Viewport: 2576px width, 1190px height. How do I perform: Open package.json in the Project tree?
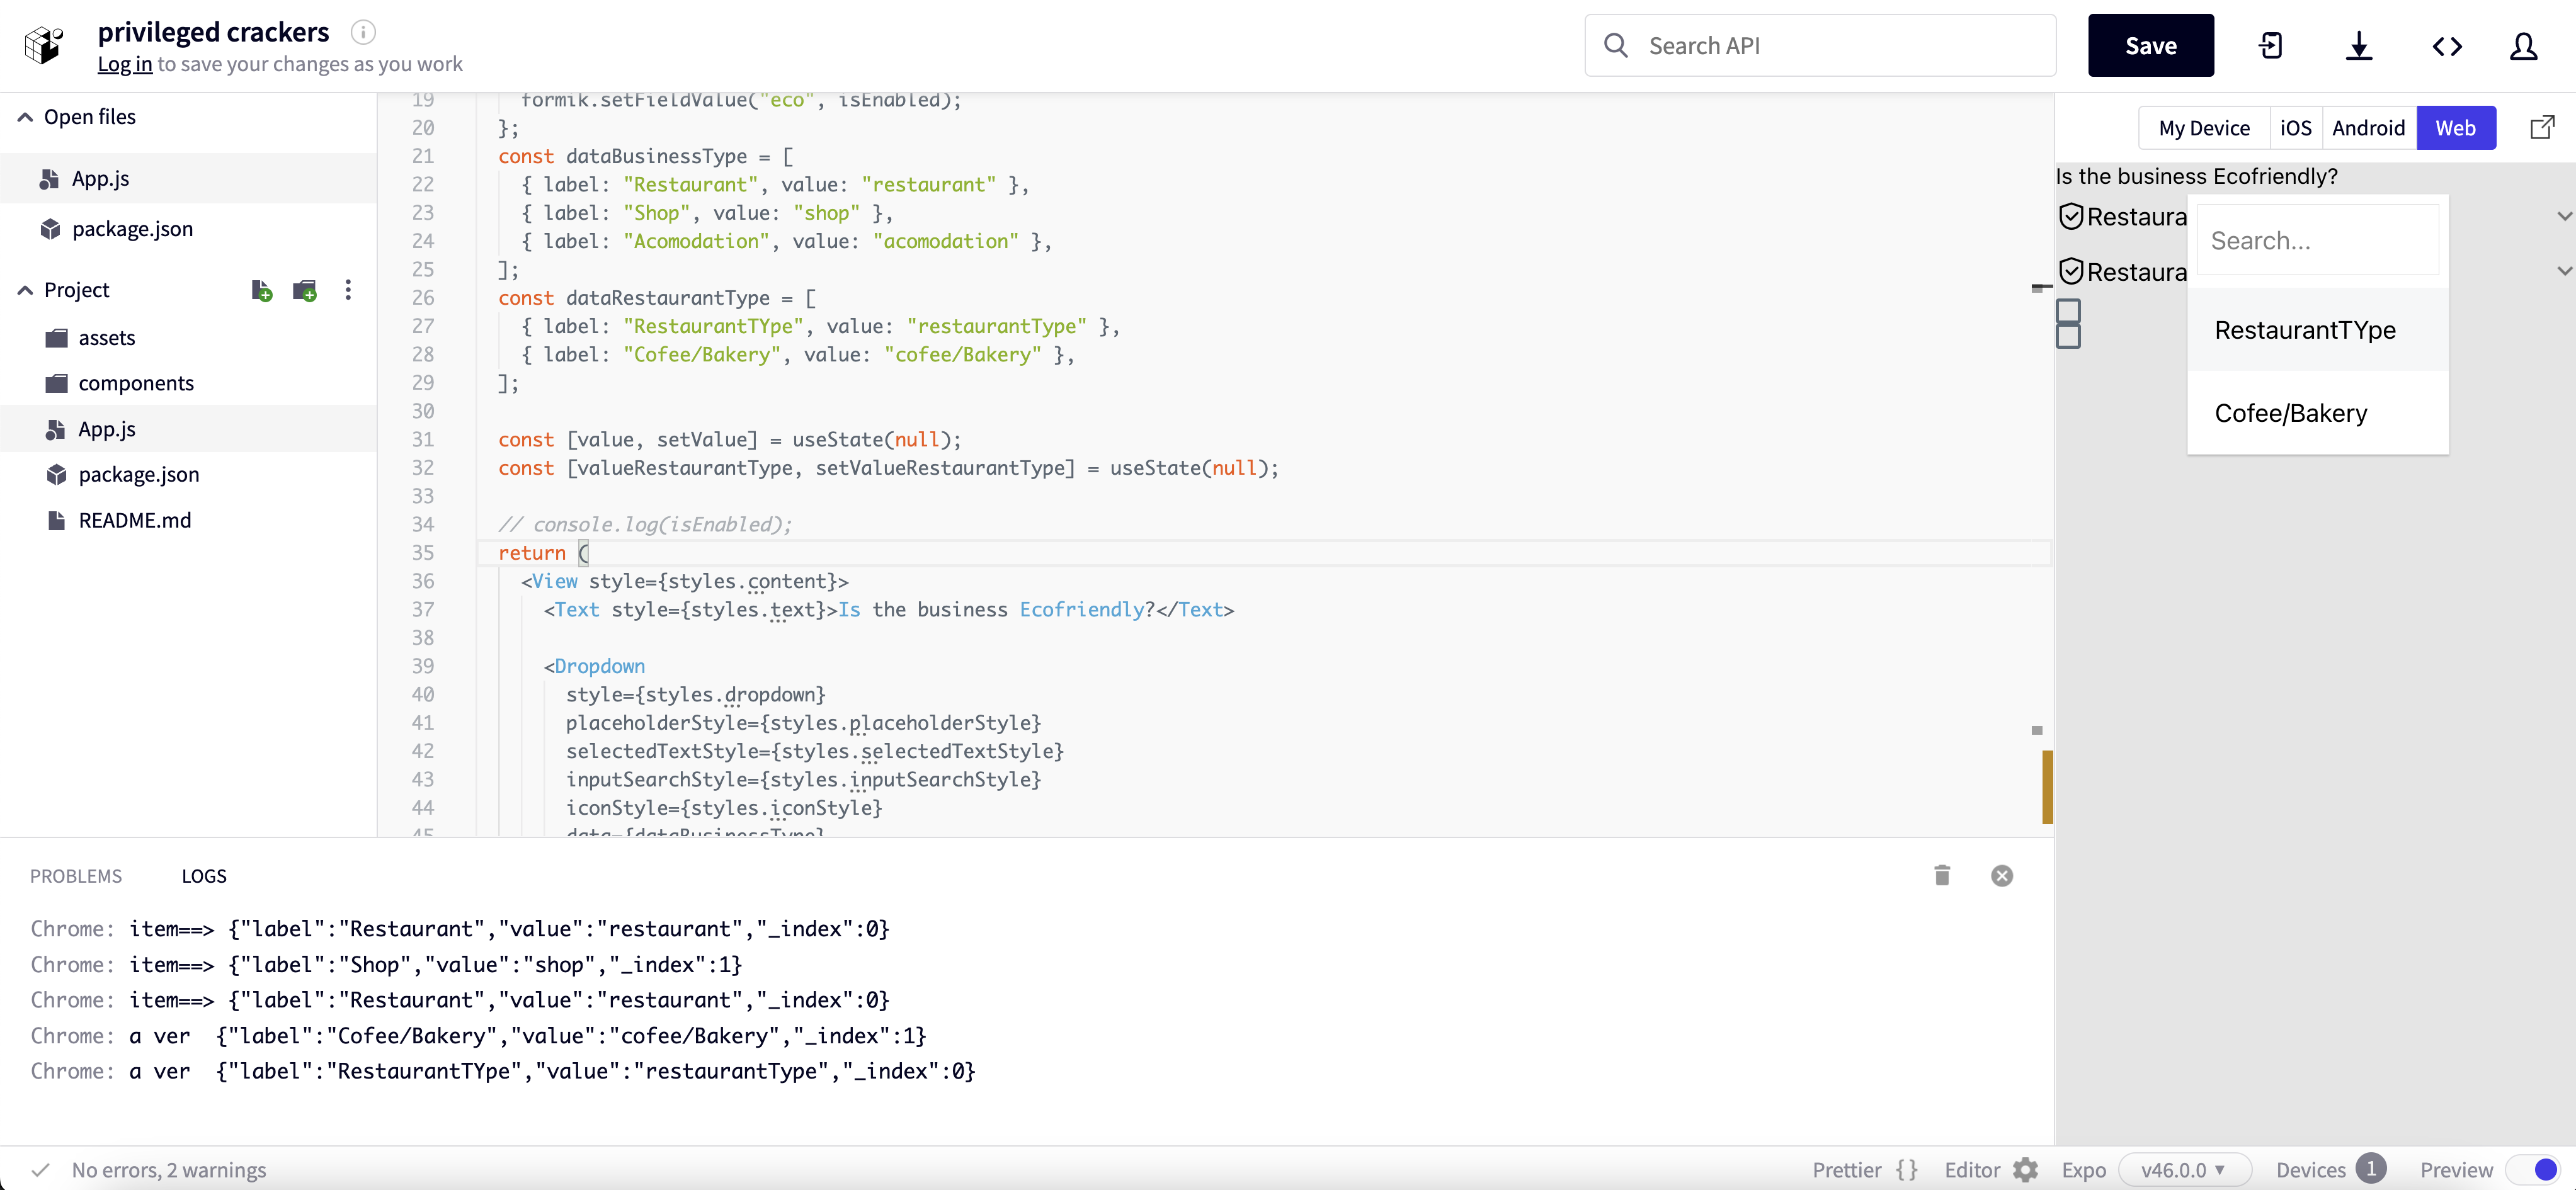tap(138, 474)
